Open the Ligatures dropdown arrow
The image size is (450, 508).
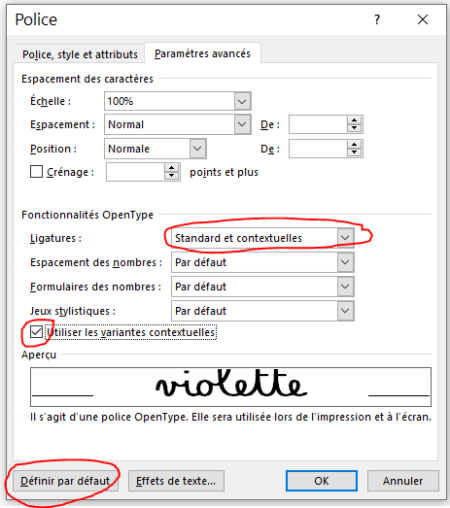(x=345, y=238)
